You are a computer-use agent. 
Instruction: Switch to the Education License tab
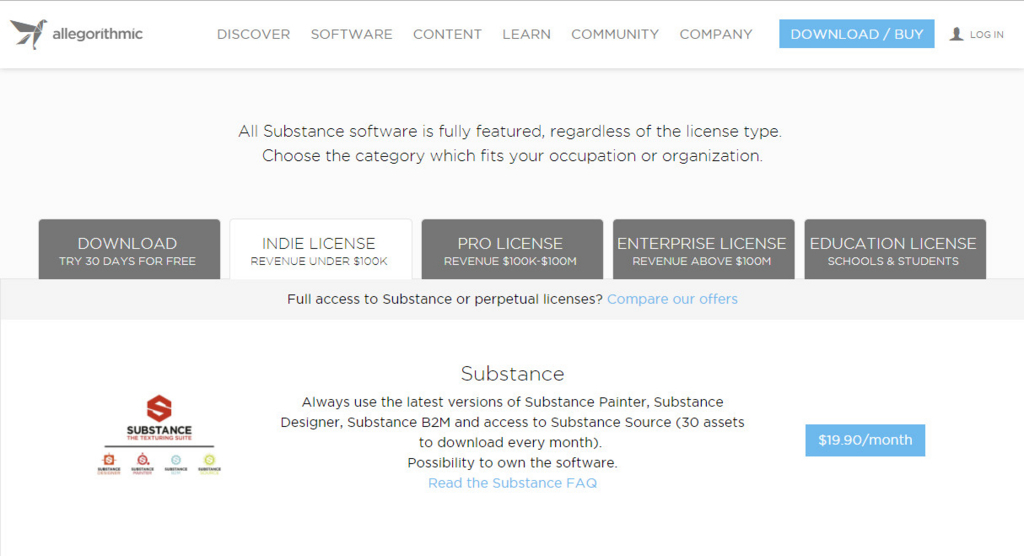click(895, 250)
